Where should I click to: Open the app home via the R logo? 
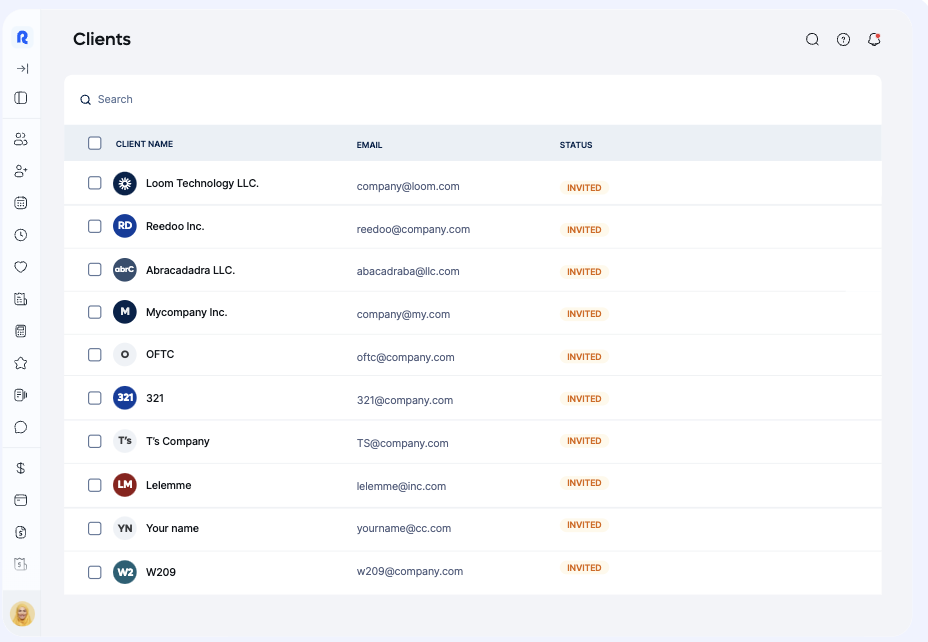click(x=21, y=37)
